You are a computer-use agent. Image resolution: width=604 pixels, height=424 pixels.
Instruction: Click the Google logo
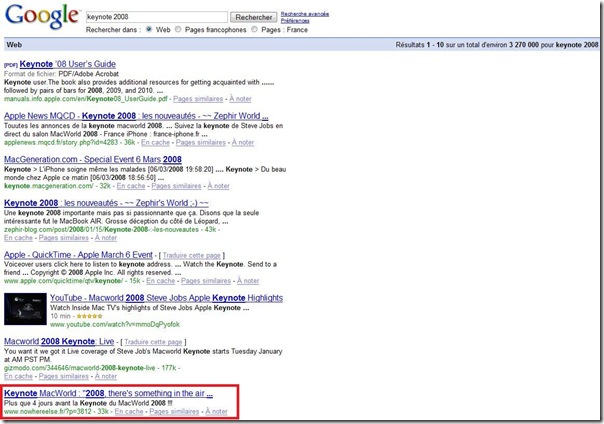click(x=42, y=17)
